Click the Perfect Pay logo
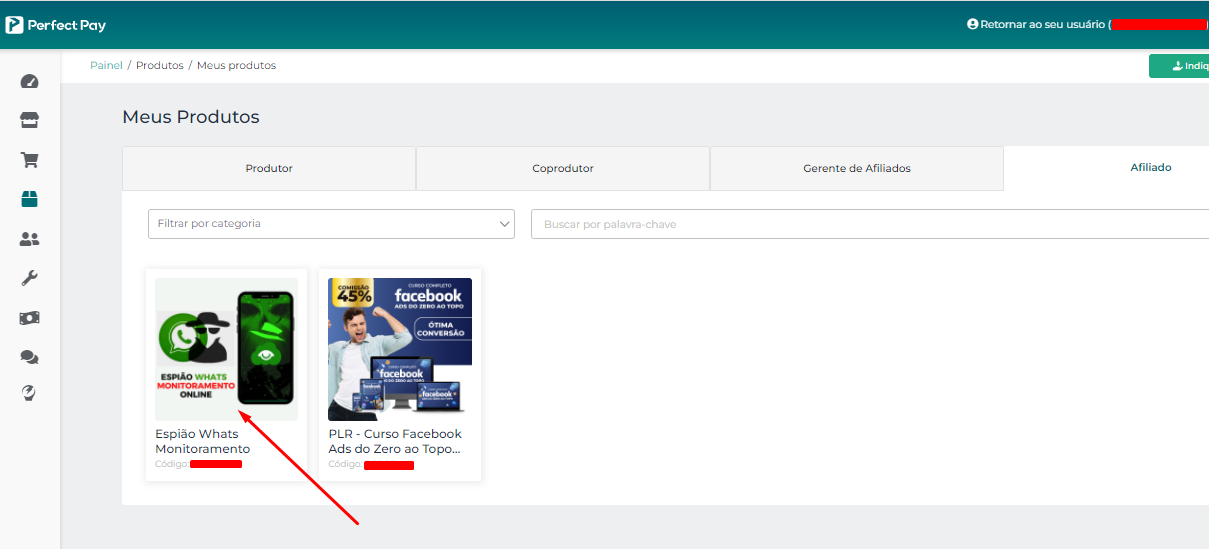 (x=55, y=25)
